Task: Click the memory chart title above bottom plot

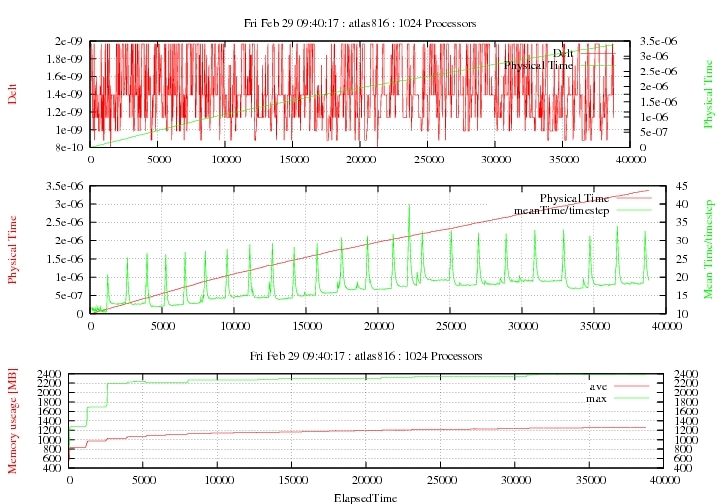Action: coord(366,356)
